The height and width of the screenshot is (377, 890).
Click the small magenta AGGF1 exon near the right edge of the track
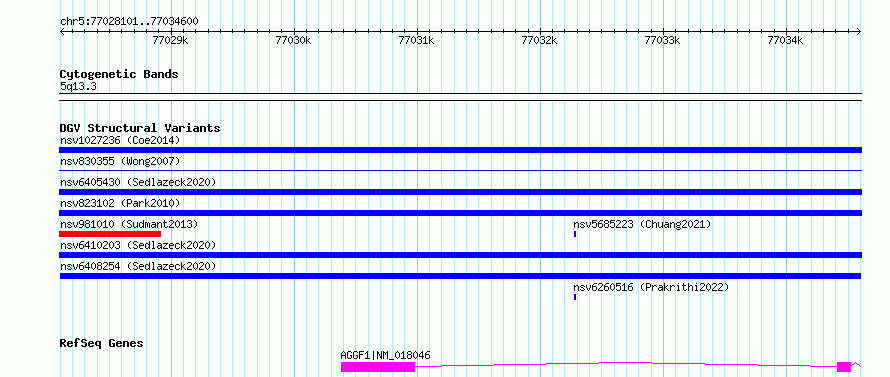[844, 367]
